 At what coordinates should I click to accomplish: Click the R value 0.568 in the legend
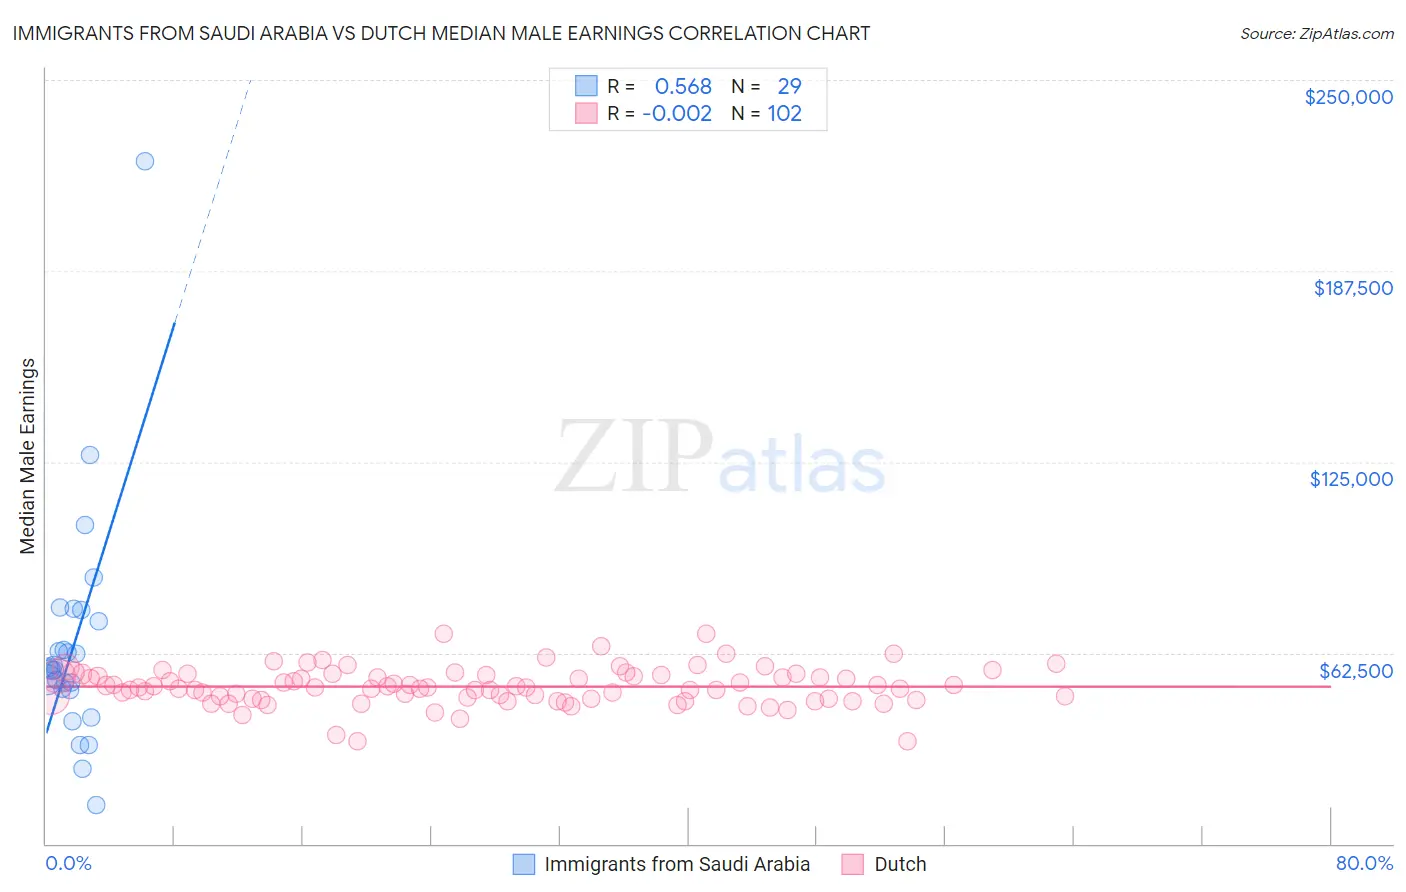coord(683,86)
